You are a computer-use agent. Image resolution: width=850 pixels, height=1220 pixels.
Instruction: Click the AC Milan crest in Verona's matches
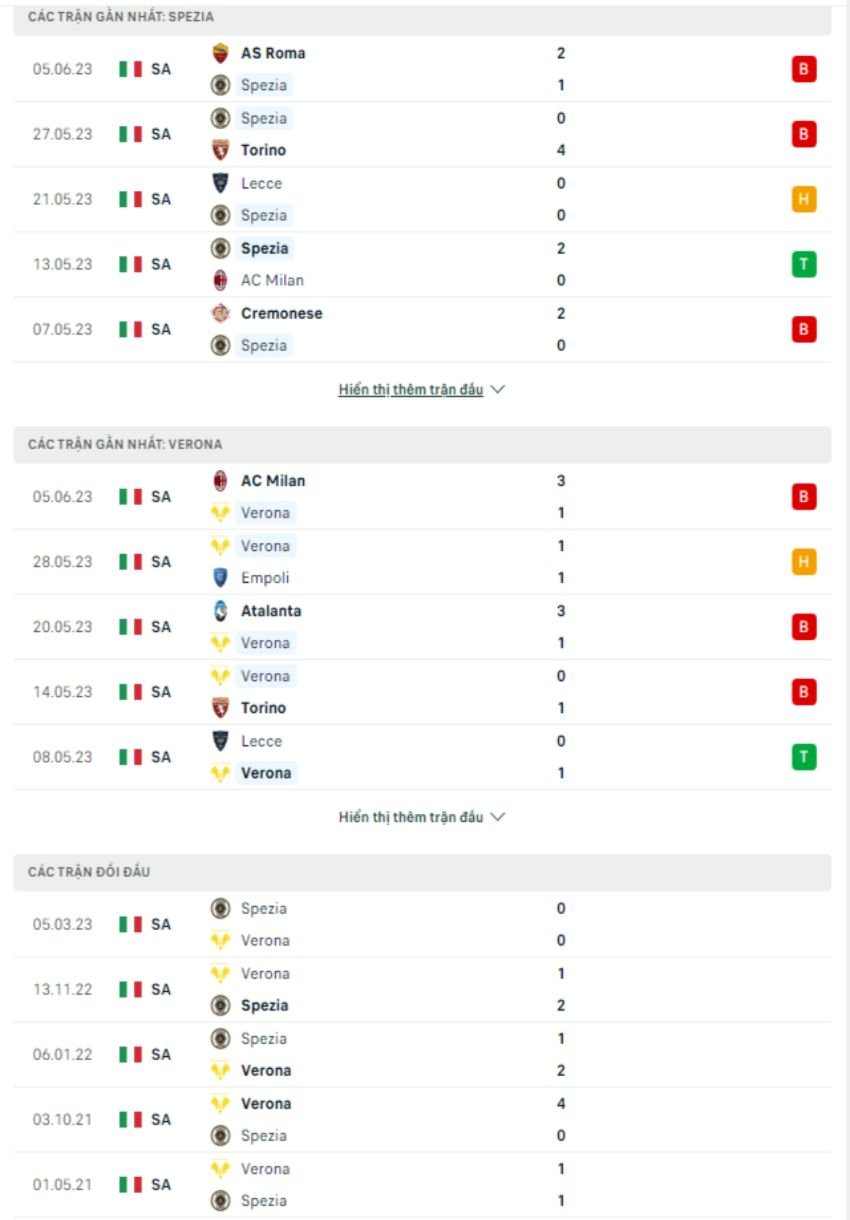click(218, 480)
